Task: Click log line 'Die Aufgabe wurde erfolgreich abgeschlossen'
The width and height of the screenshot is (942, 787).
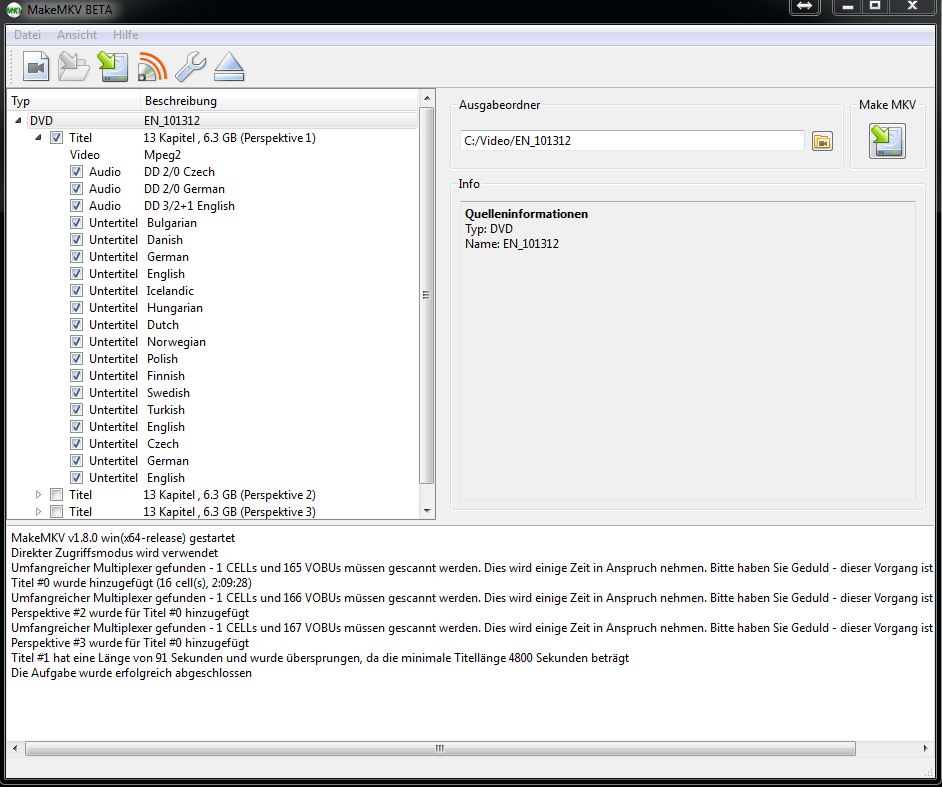Action: click(132, 673)
